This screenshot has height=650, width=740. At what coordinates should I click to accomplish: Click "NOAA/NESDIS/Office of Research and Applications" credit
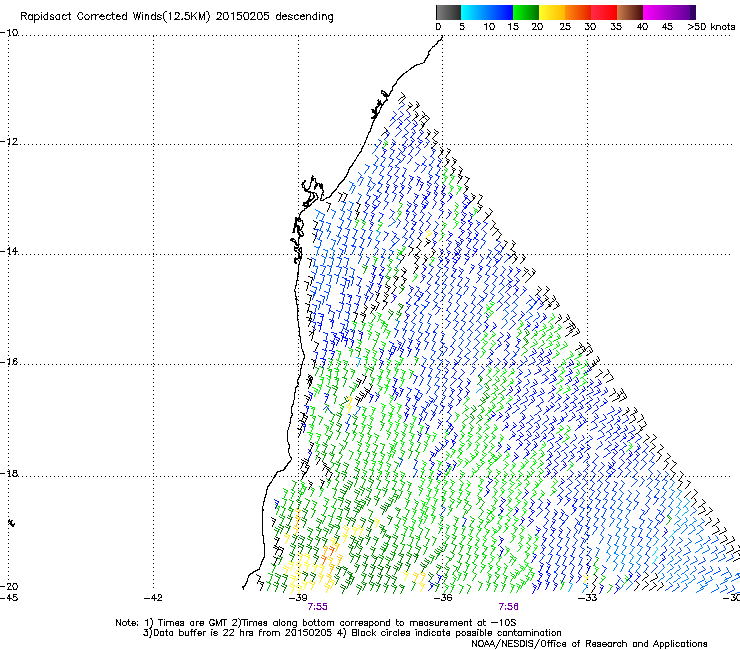(589, 644)
